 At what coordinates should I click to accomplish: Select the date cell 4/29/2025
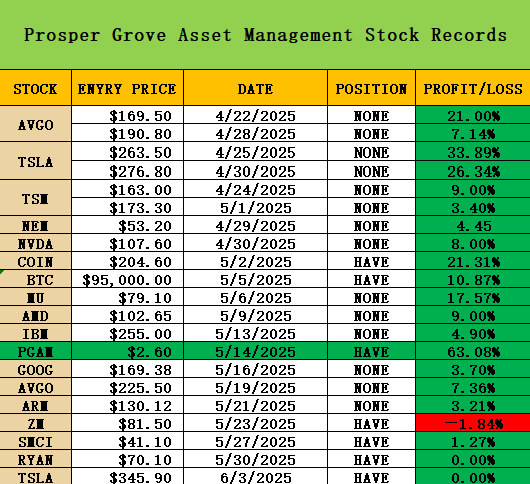tap(256, 225)
